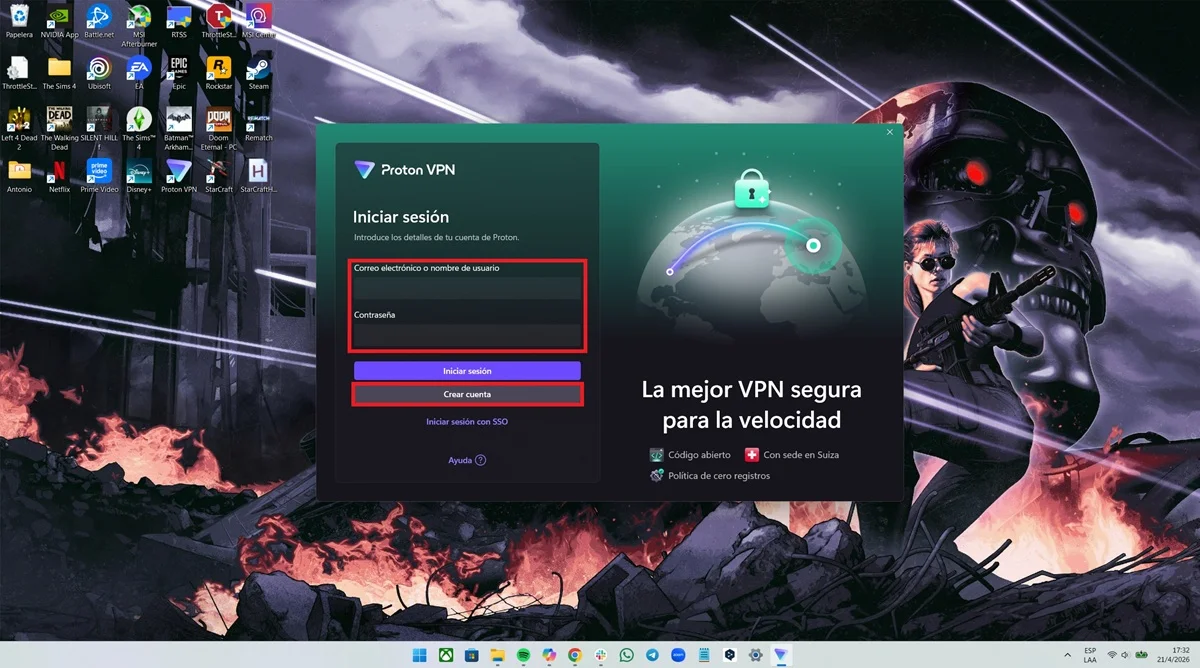Click the Contraseña password field

point(467,333)
